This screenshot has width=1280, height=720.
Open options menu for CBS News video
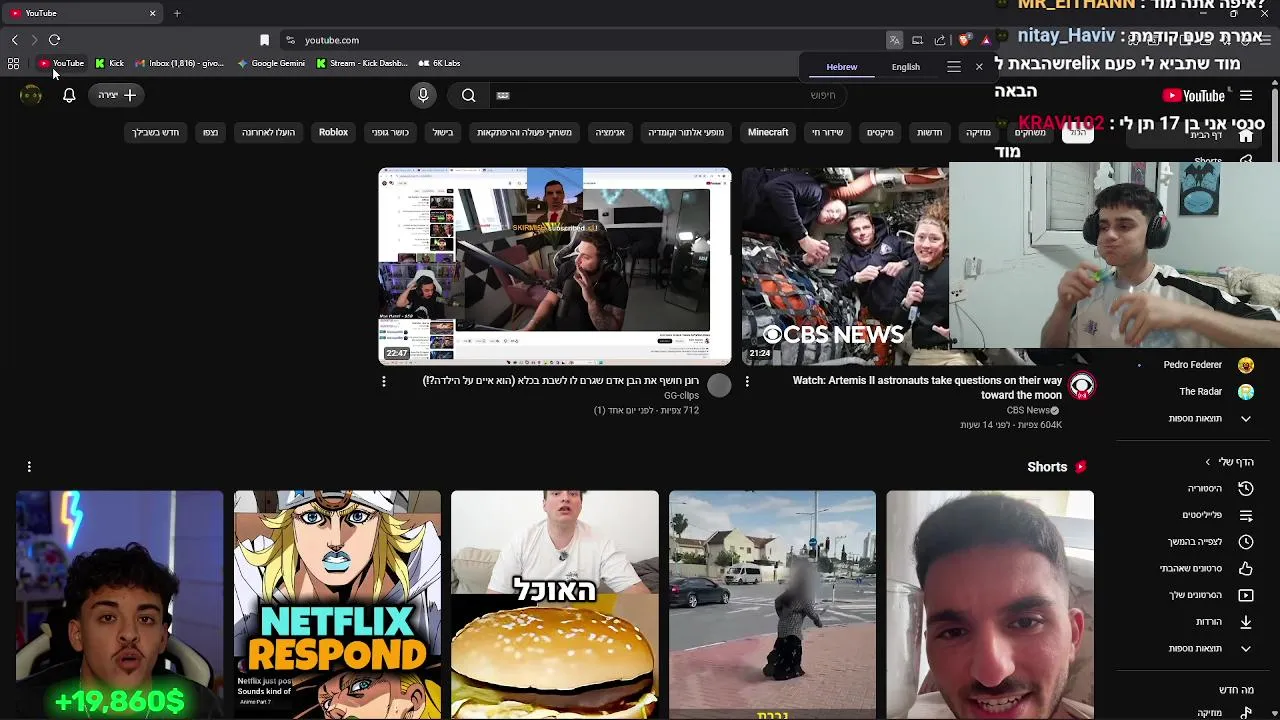tap(747, 382)
